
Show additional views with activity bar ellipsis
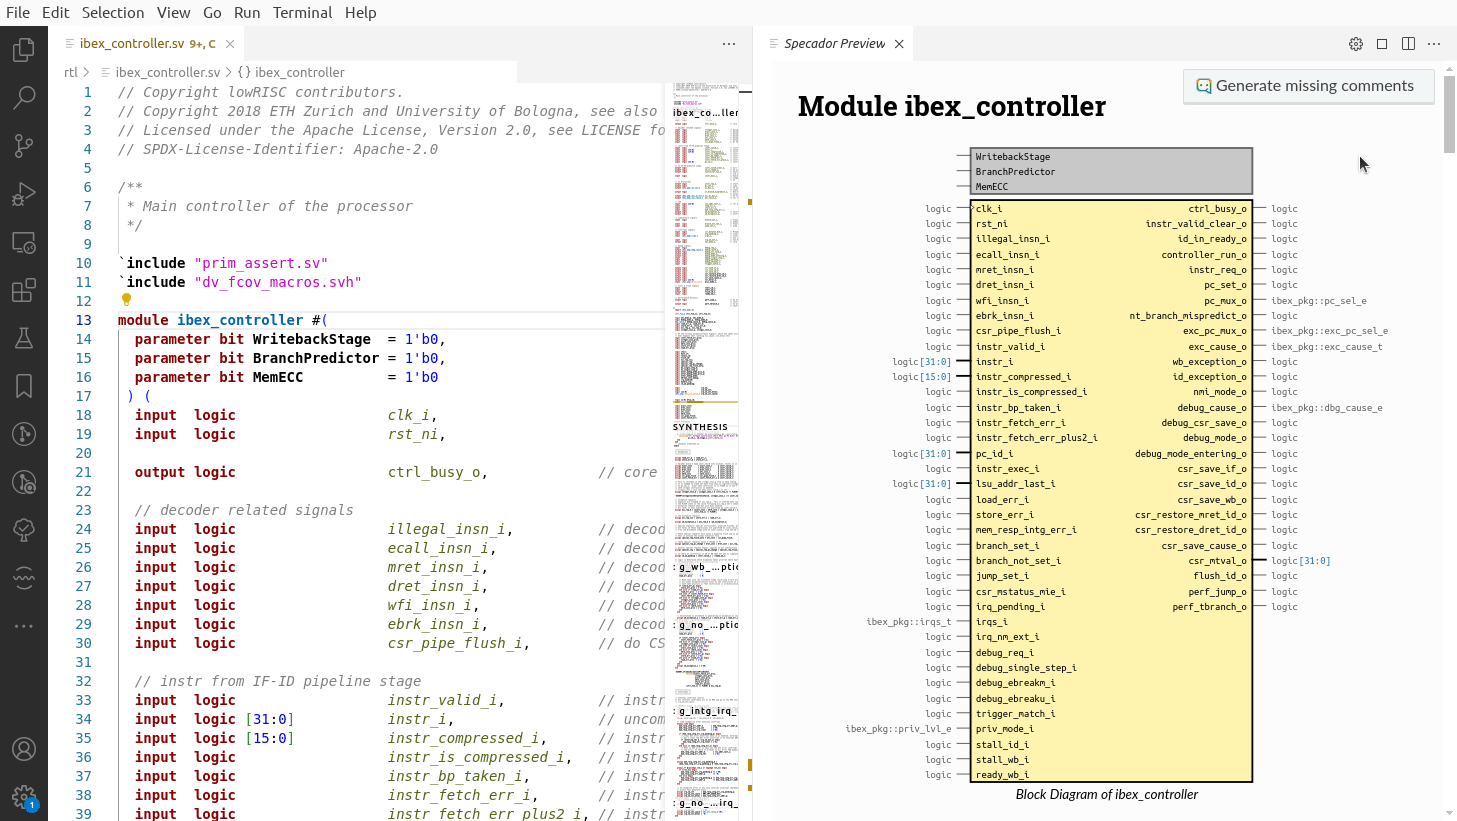[x=24, y=626]
